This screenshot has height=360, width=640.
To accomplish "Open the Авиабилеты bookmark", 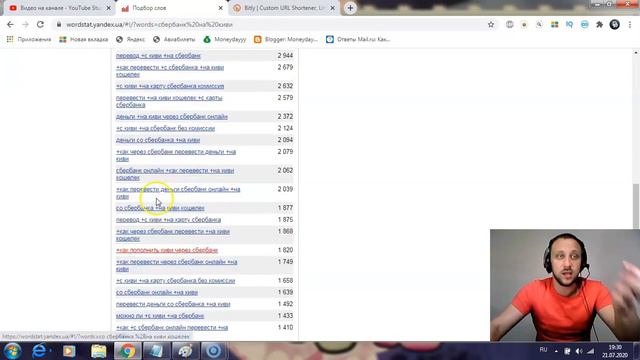I will (174, 39).
